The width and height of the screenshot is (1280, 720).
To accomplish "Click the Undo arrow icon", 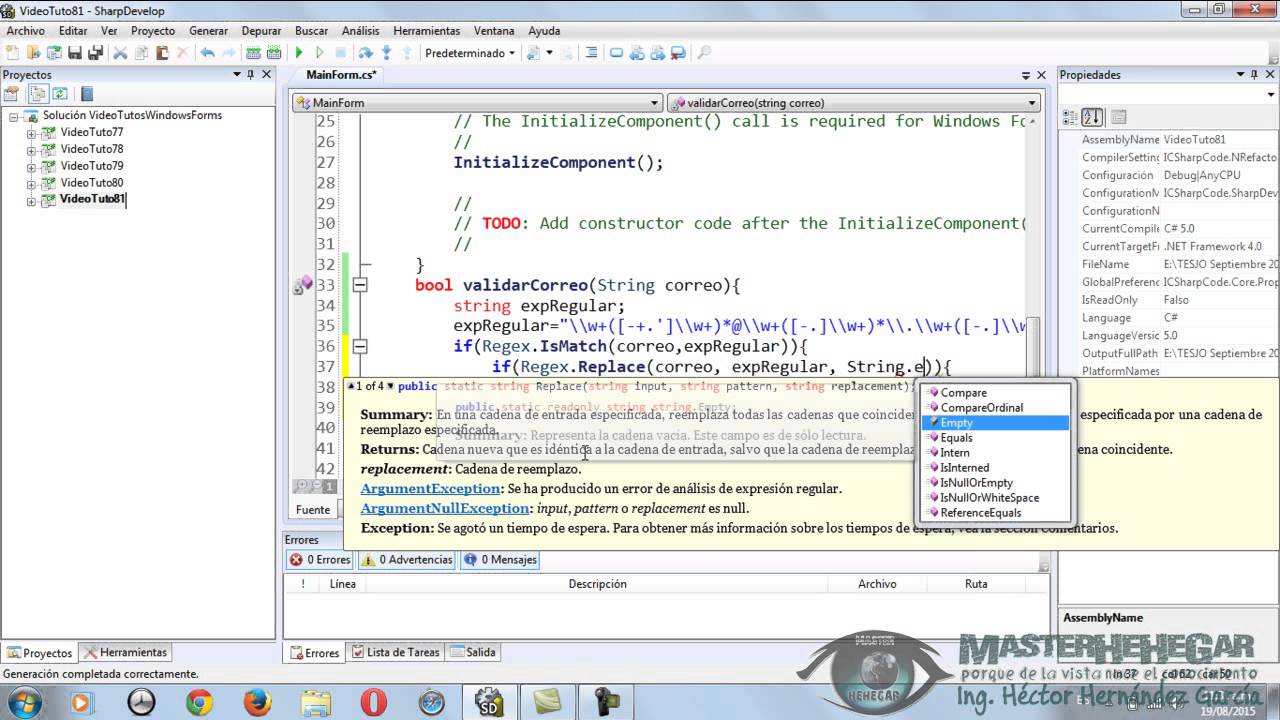I will coord(208,53).
